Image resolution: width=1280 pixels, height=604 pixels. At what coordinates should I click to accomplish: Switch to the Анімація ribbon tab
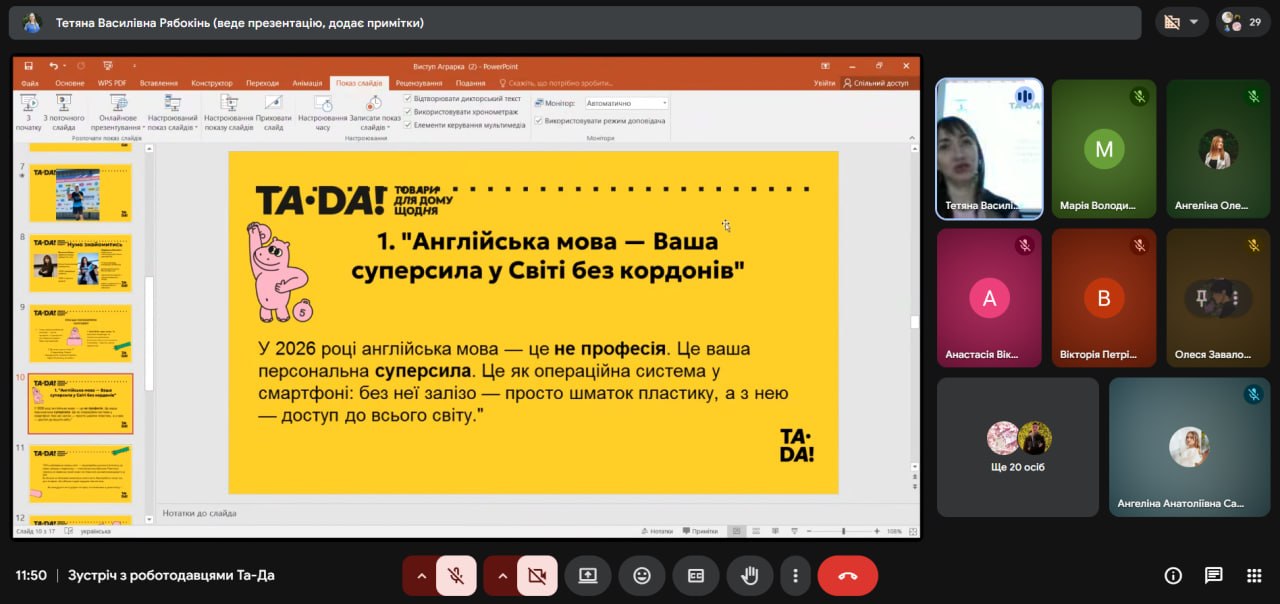click(x=307, y=83)
